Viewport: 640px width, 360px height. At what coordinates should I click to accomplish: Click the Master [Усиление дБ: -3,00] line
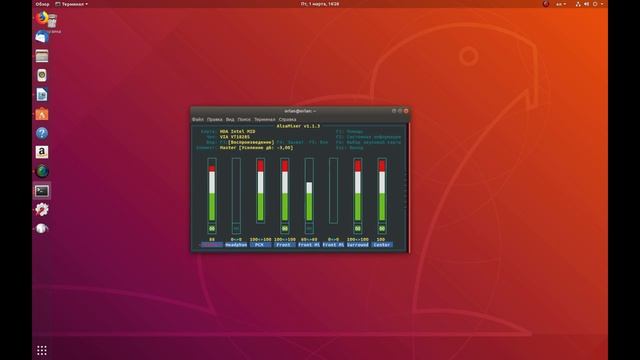256,147
